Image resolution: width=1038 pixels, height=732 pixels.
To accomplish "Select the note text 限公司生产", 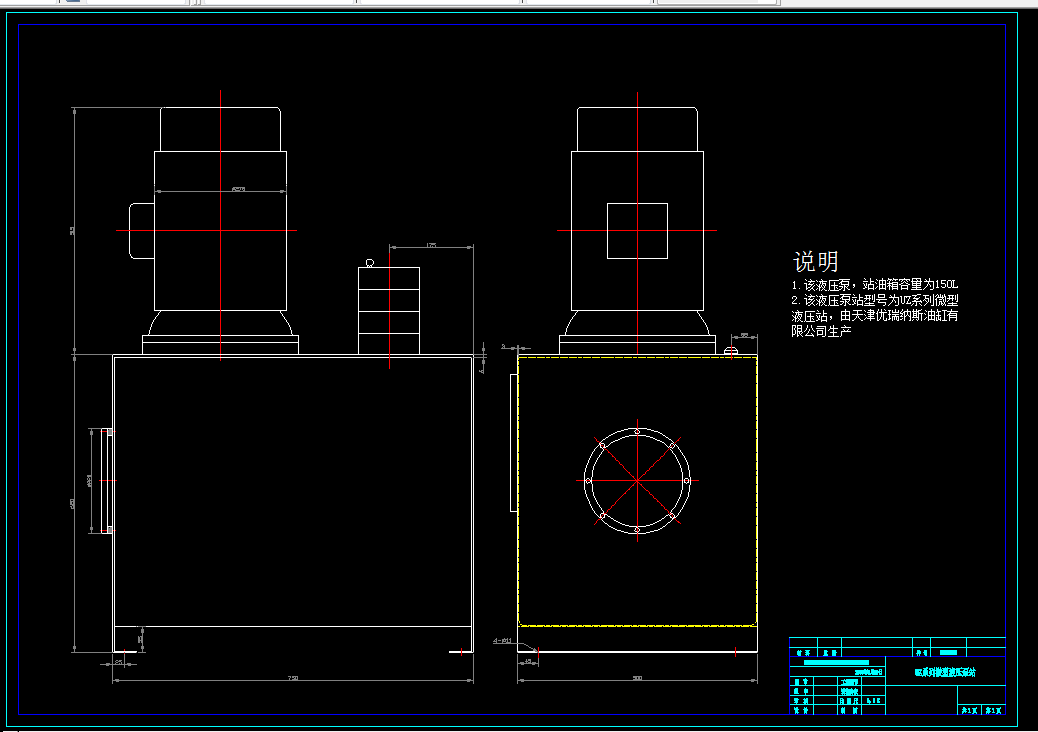I will click(x=821, y=331).
